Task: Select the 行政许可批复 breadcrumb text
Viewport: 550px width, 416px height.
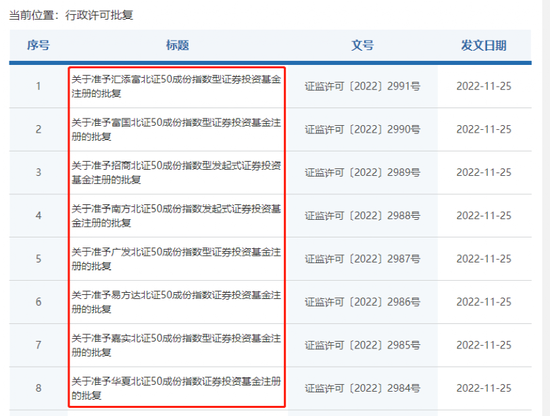Action: pos(99,15)
